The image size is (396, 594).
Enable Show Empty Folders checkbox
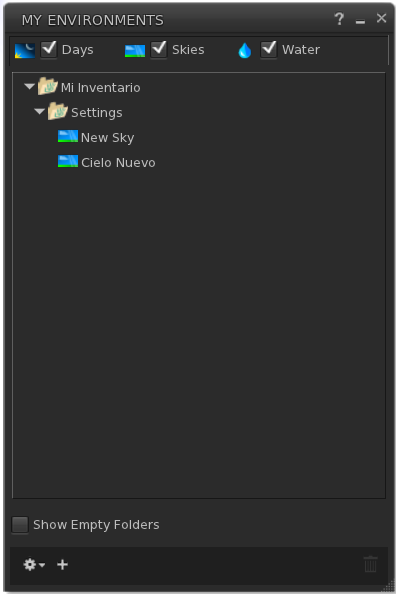(x=20, y=525)
